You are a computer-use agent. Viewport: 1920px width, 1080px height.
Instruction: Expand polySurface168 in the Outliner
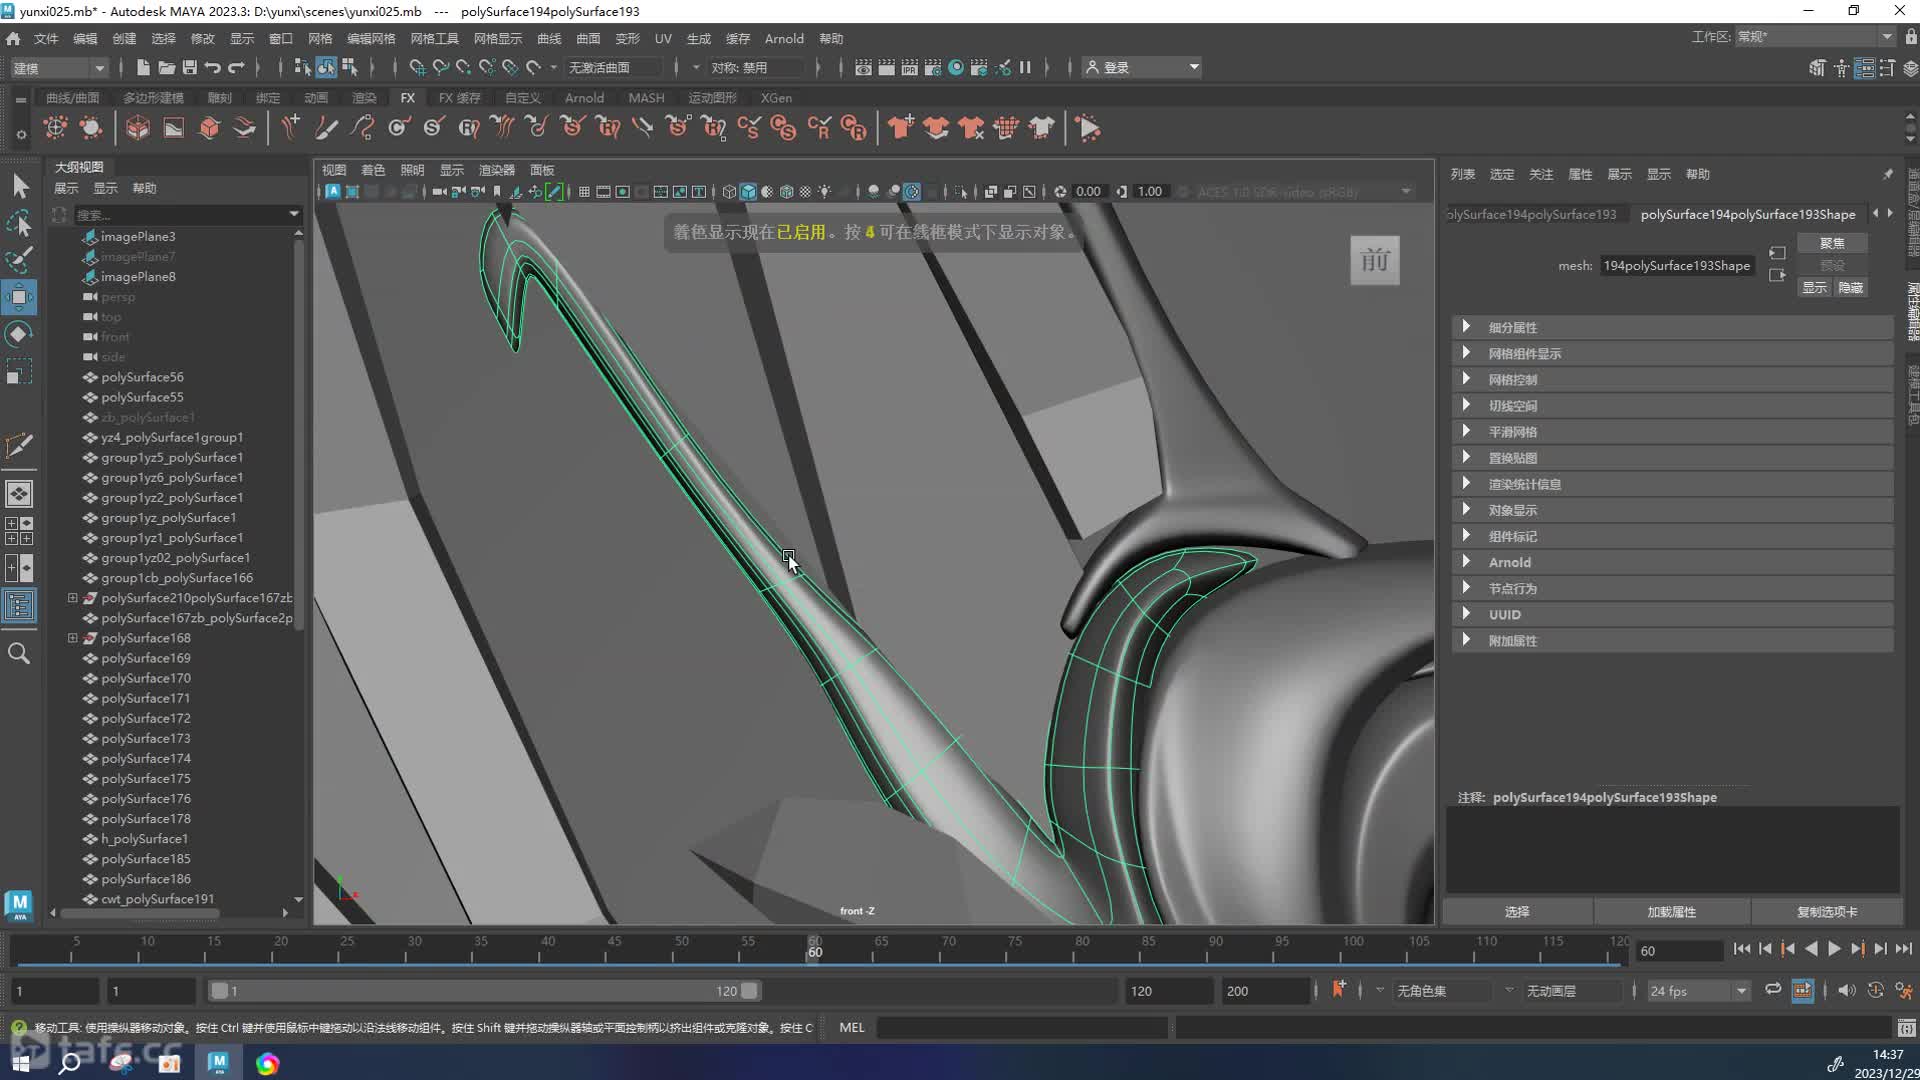point(72,638)
